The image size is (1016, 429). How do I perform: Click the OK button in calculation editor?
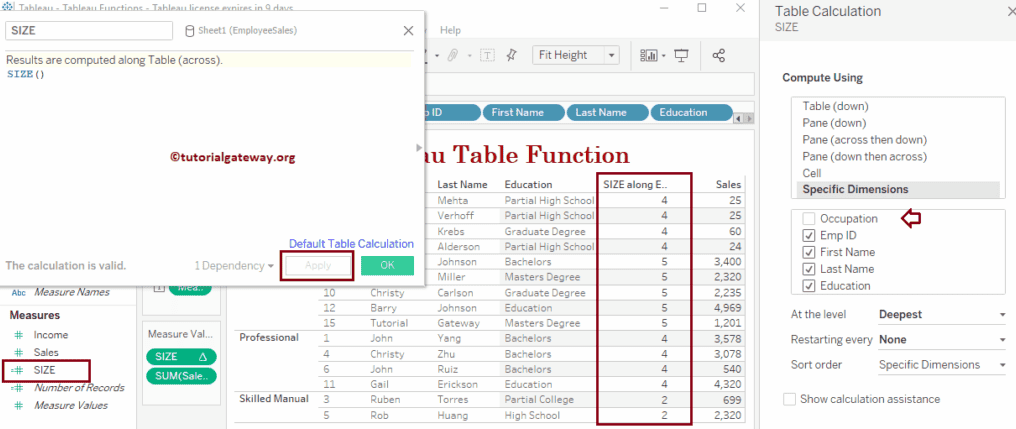(x=387, y=265)
